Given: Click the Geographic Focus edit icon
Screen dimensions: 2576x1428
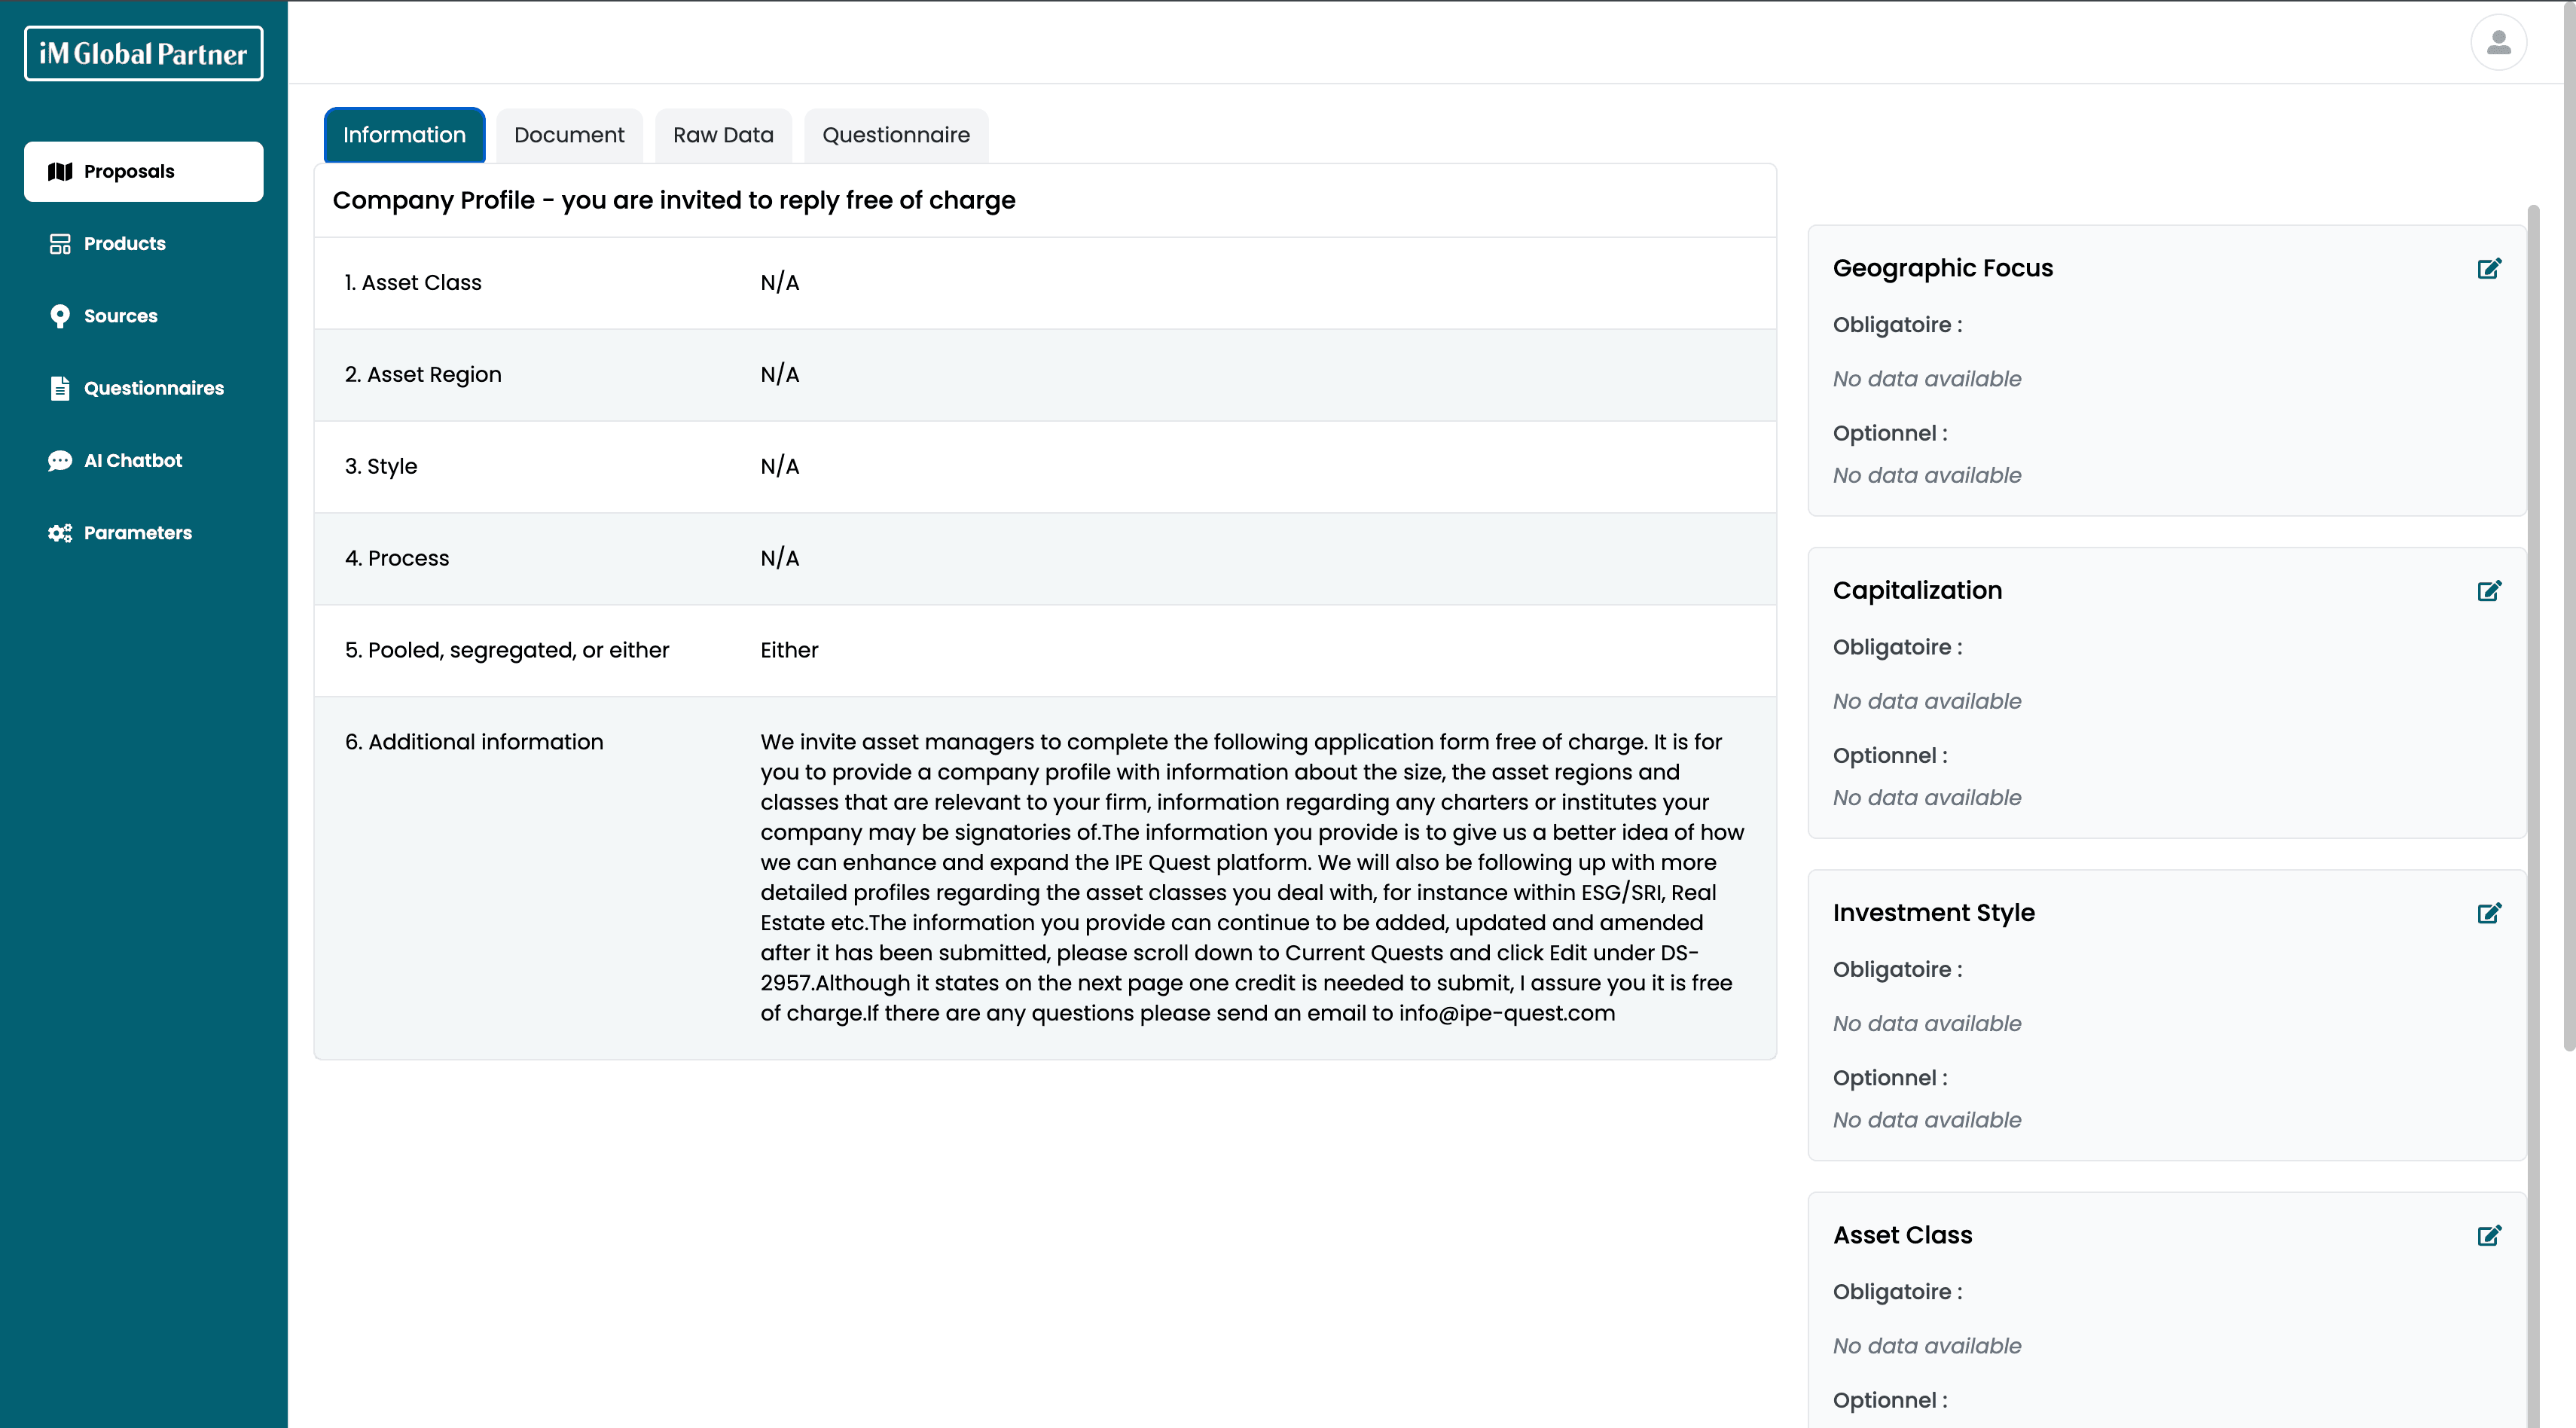Looking at the screenshot, I should click(2489, 268).
